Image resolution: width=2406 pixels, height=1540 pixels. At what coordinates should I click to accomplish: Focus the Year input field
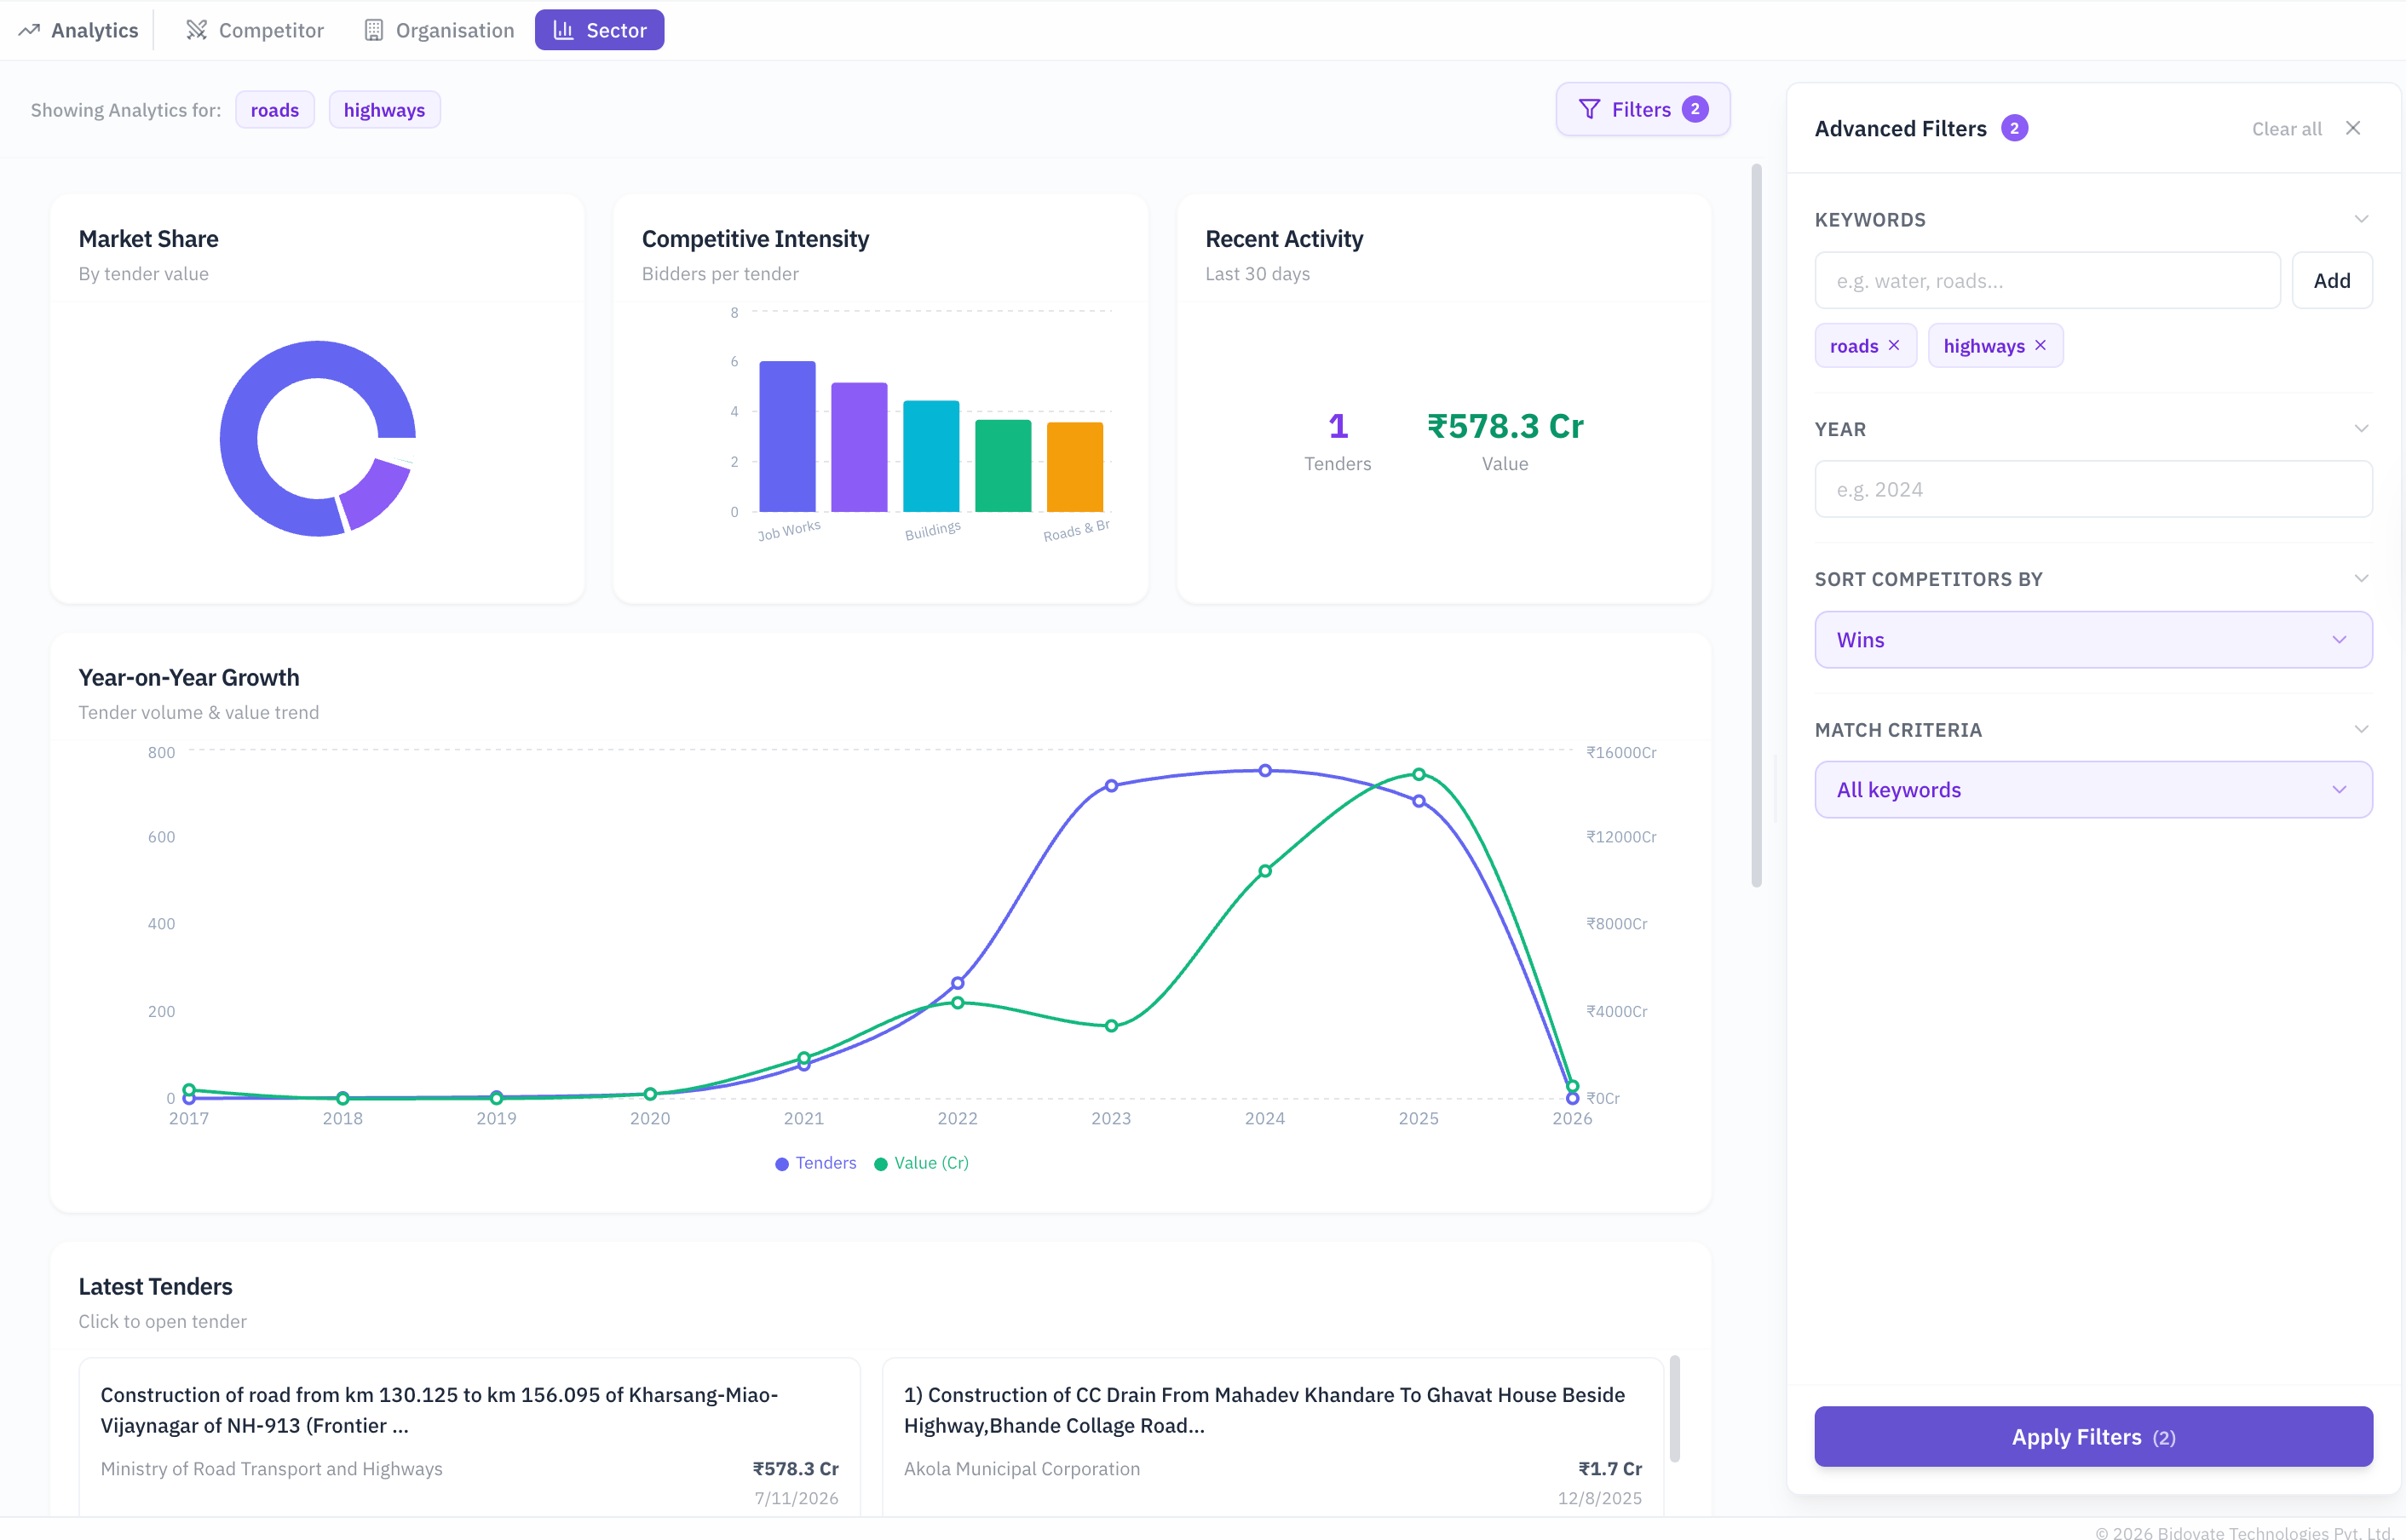2093,489
